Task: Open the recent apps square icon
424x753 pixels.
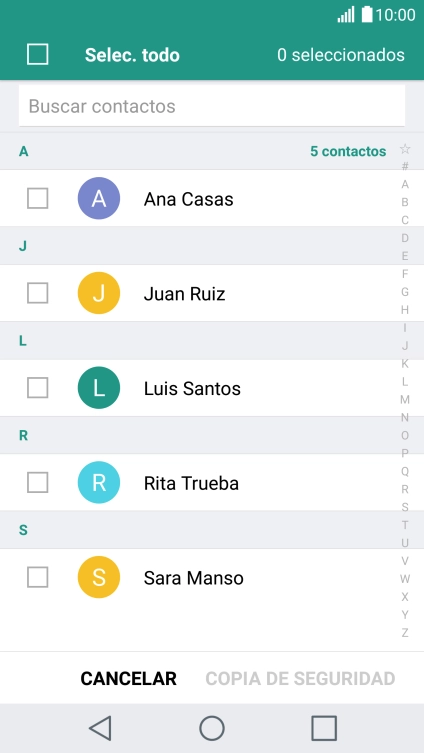Action: pyautogui.click(x=324, y=728)
